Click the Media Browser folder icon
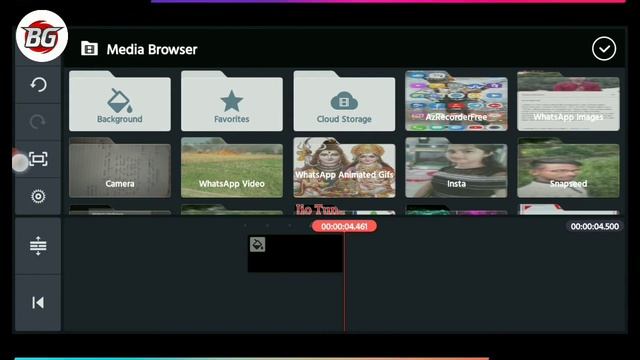Viewport: 640px width, 360px height. click(89, 49)
